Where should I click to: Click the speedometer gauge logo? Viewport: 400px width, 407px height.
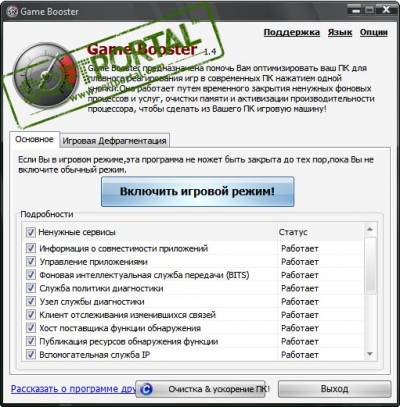tap(46, 77)
